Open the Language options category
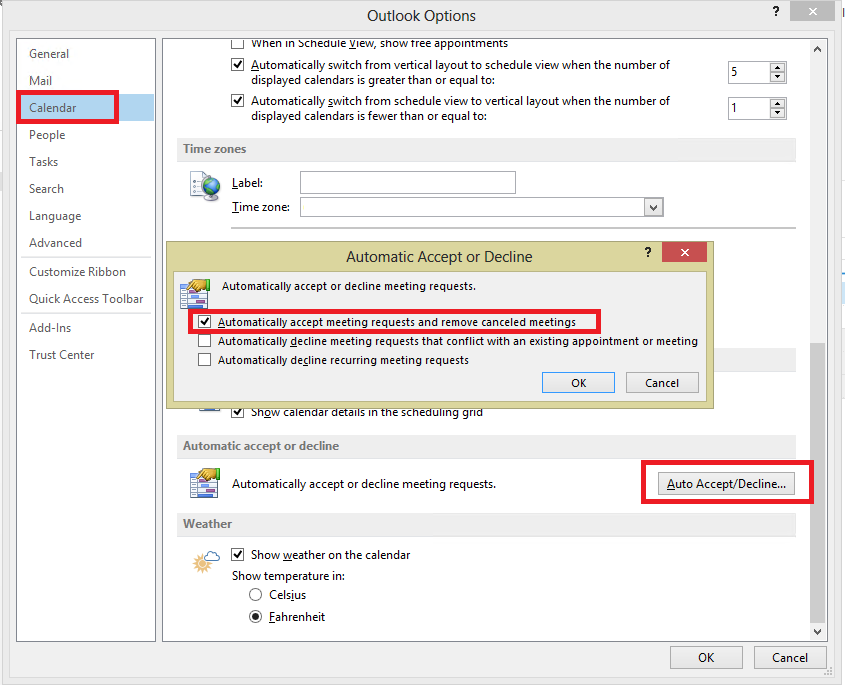This screenshot has height=685, width=845. point(55,216)
